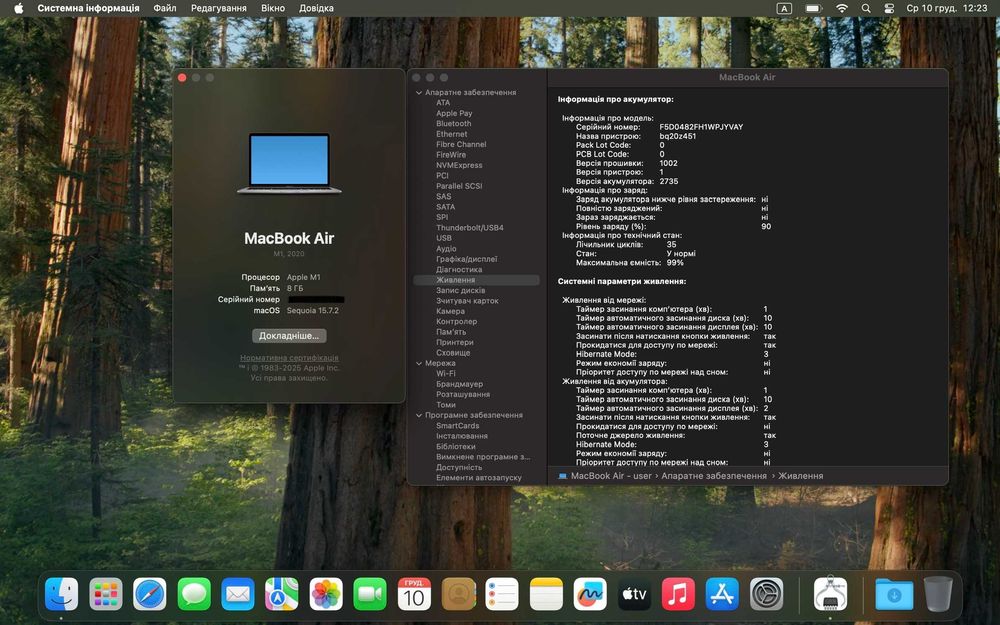Viewport: 1000px width, 625px height.
Task: Click MacBook Air - user in path bar
Action: [x=611, y=476]
